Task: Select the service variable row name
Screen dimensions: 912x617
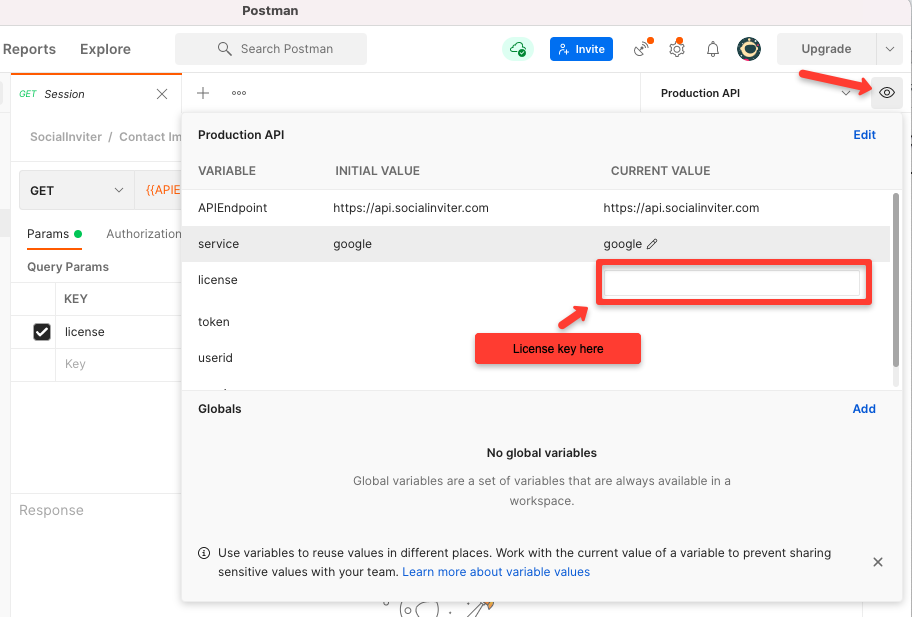Action: pos(218,244)
